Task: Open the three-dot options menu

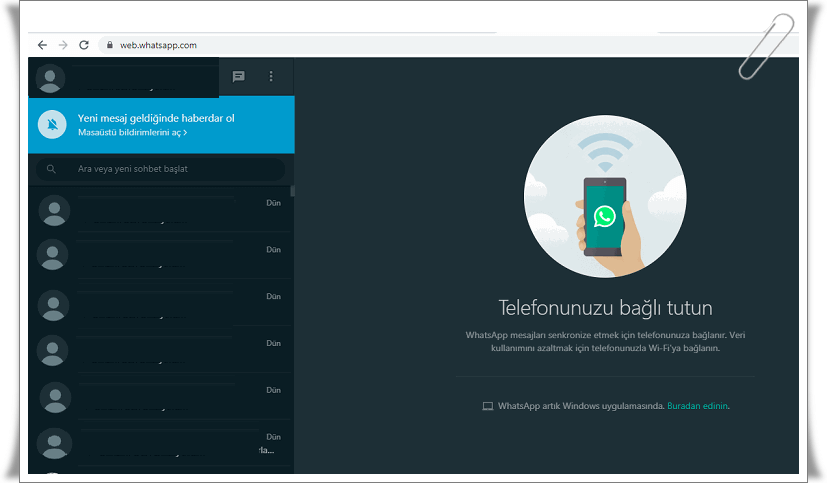Action: point(271,76)
